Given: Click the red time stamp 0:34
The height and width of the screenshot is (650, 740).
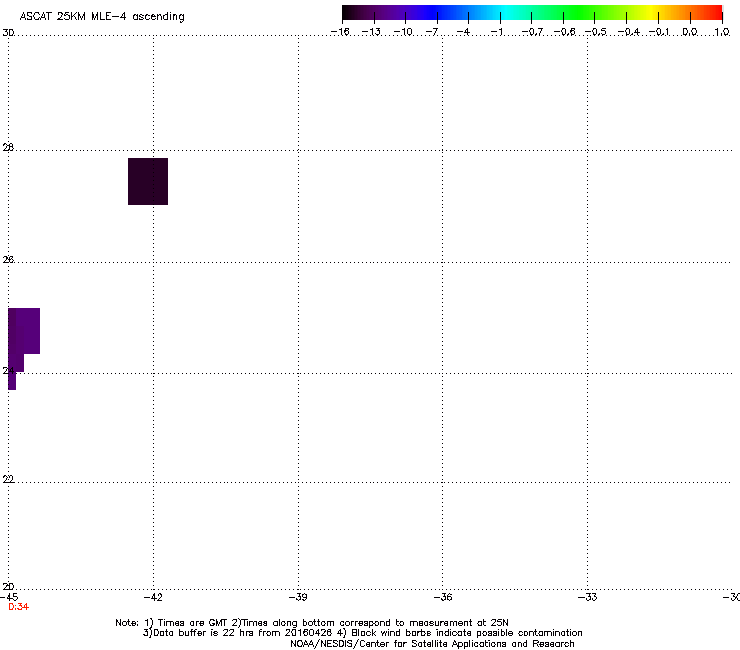Looking at the screenshot, I should coord(18,607).
